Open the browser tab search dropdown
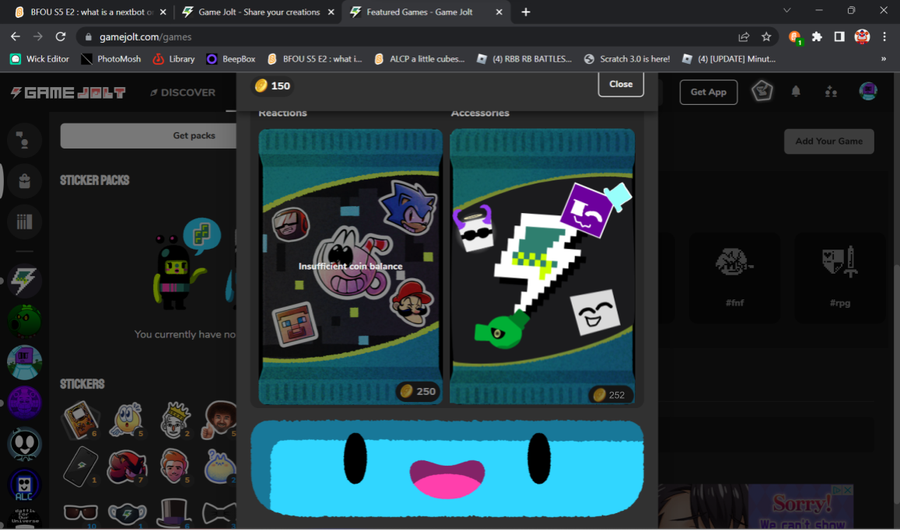The height and width of the screenshot is (531, 900). click(787, 10)
